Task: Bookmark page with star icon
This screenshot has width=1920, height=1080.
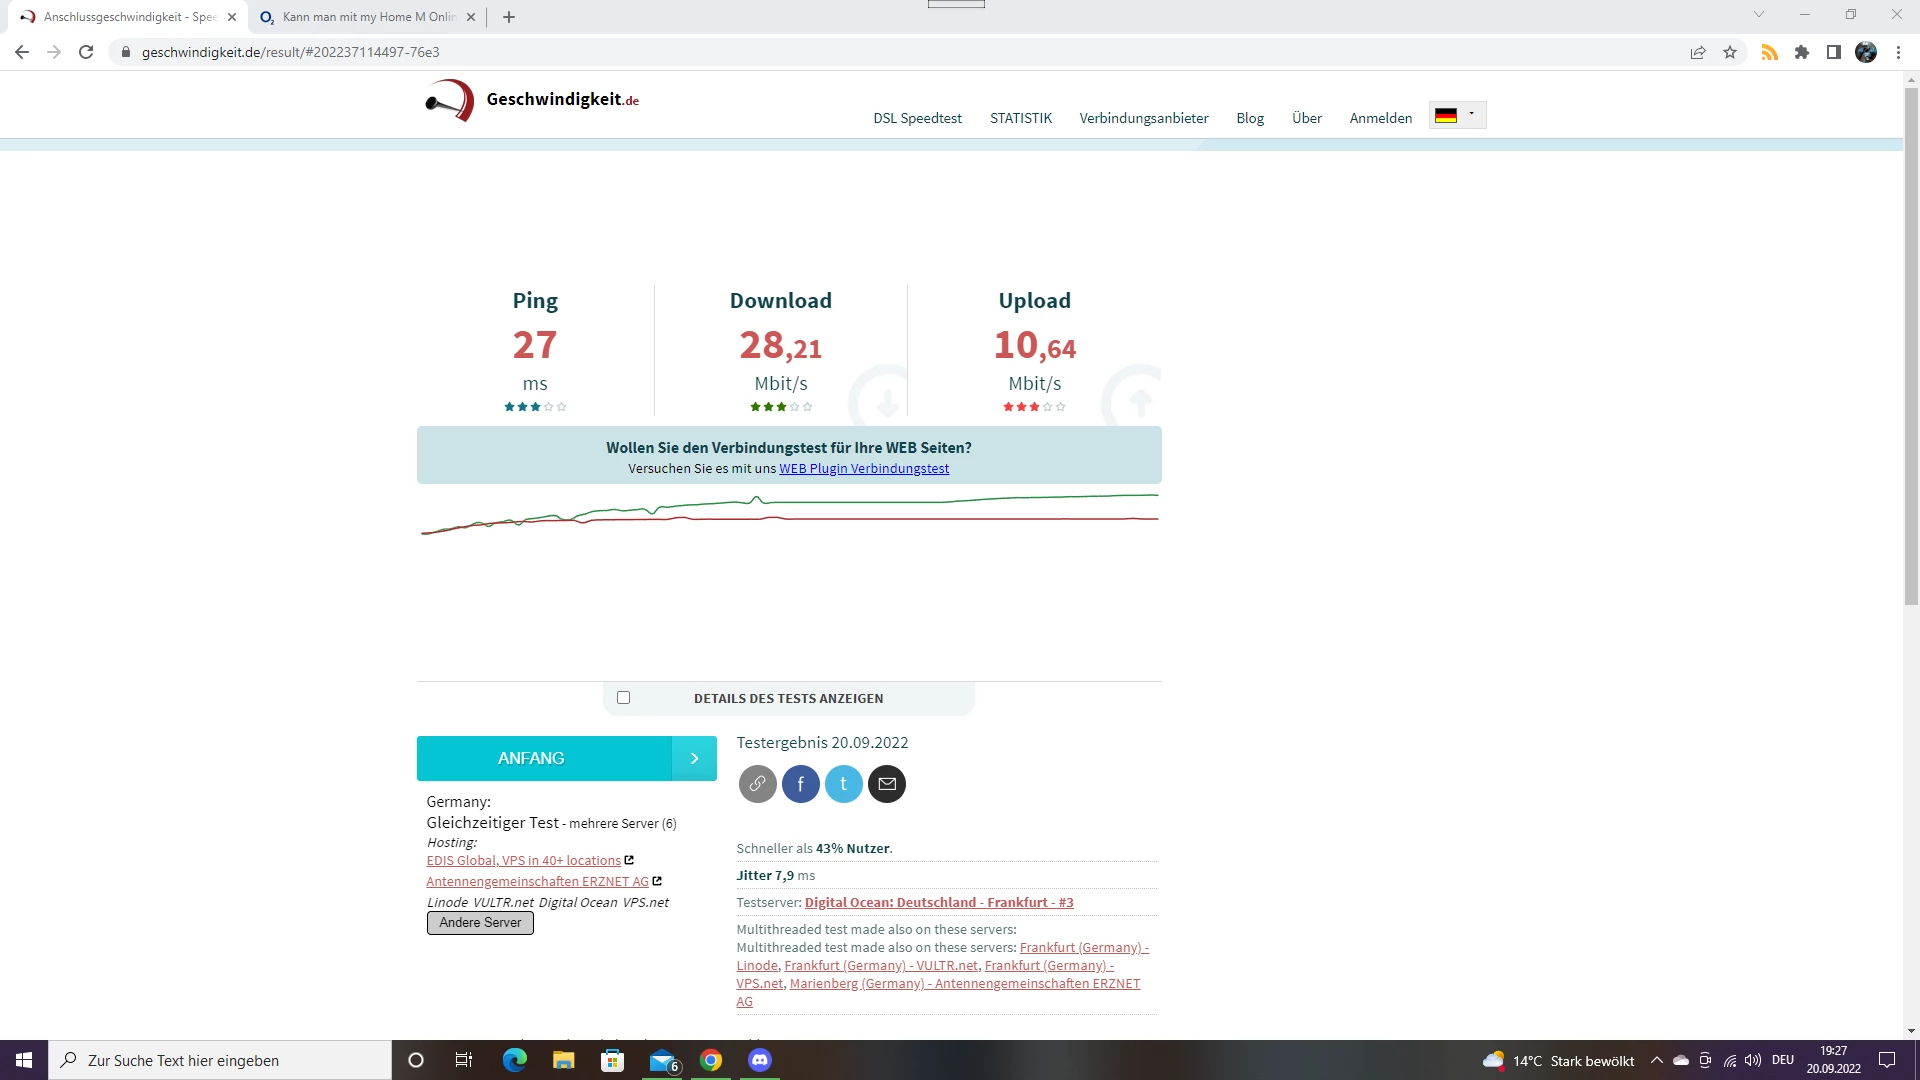Action: [x=1730, y=52]
